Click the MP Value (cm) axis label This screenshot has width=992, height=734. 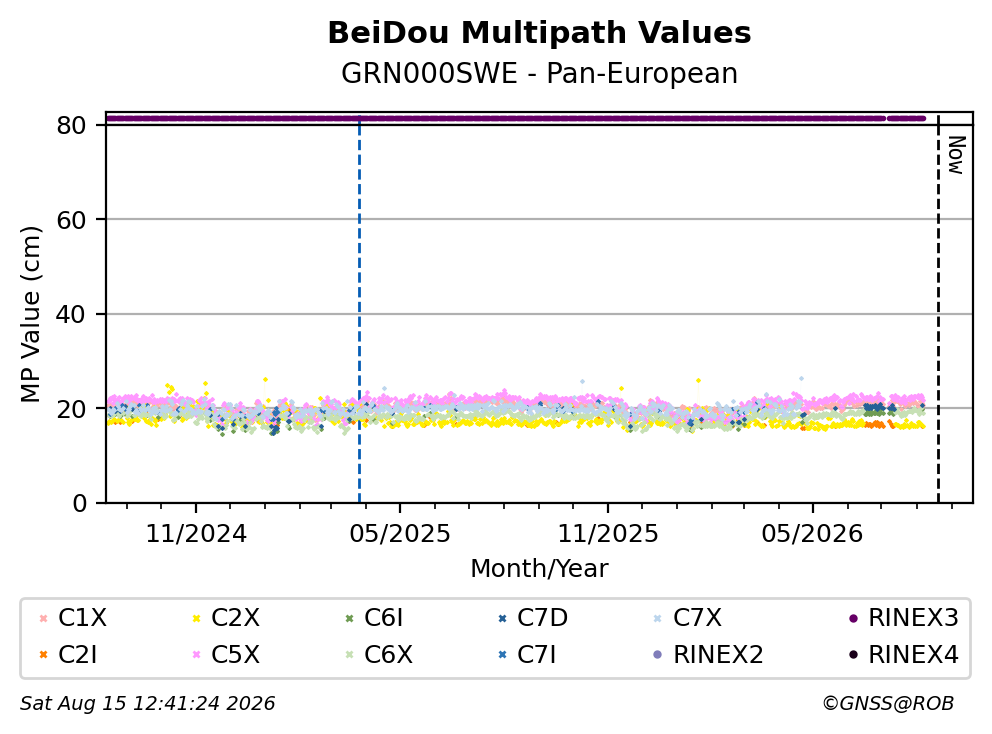pyautogui.click(x=30, y=314)
